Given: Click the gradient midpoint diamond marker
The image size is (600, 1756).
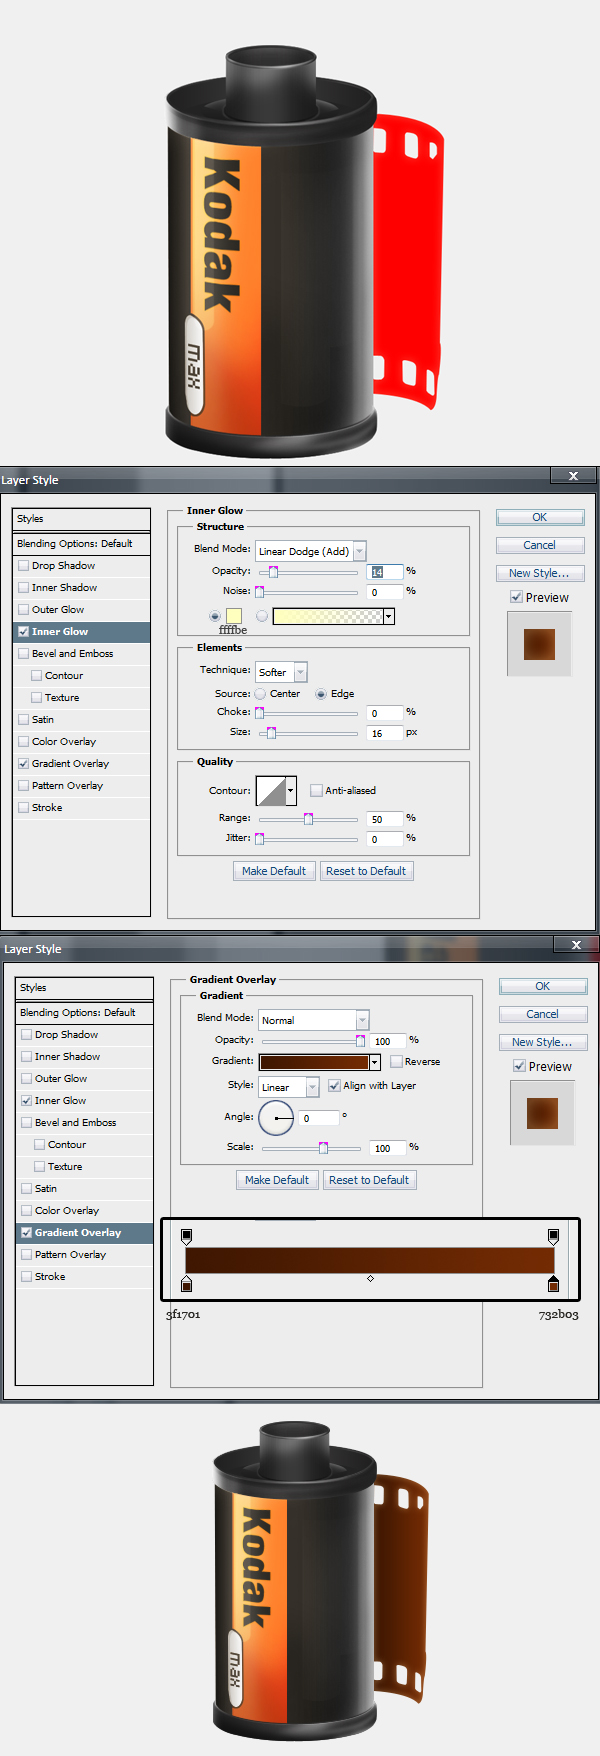Looking at the screenshot, I should coord(370,1278).
